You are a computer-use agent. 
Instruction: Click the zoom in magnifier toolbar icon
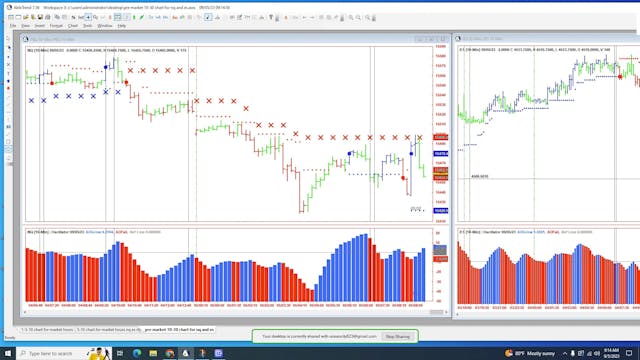[x=351, y=18]
